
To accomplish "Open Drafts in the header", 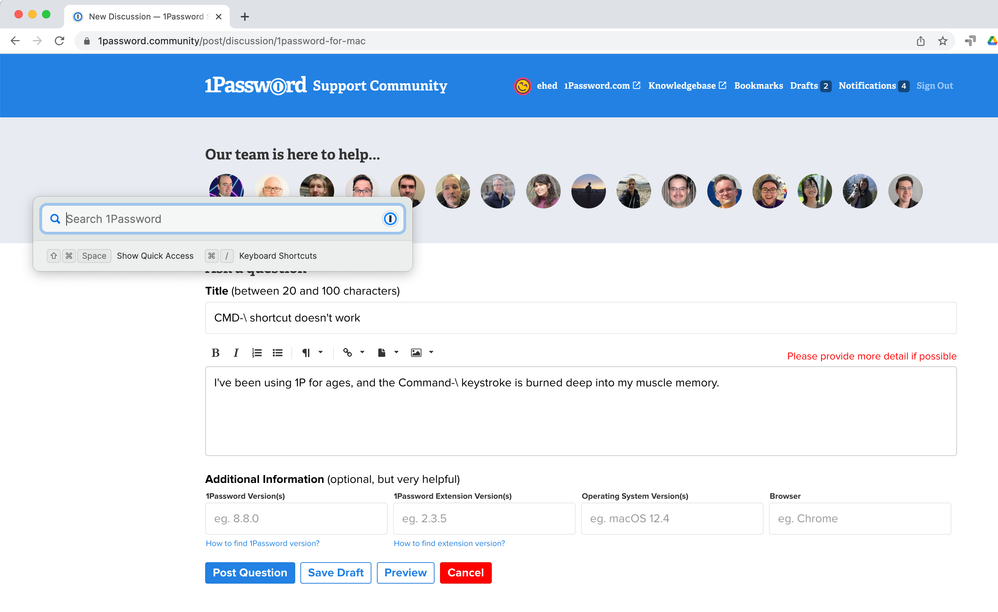I will (810, 86).
